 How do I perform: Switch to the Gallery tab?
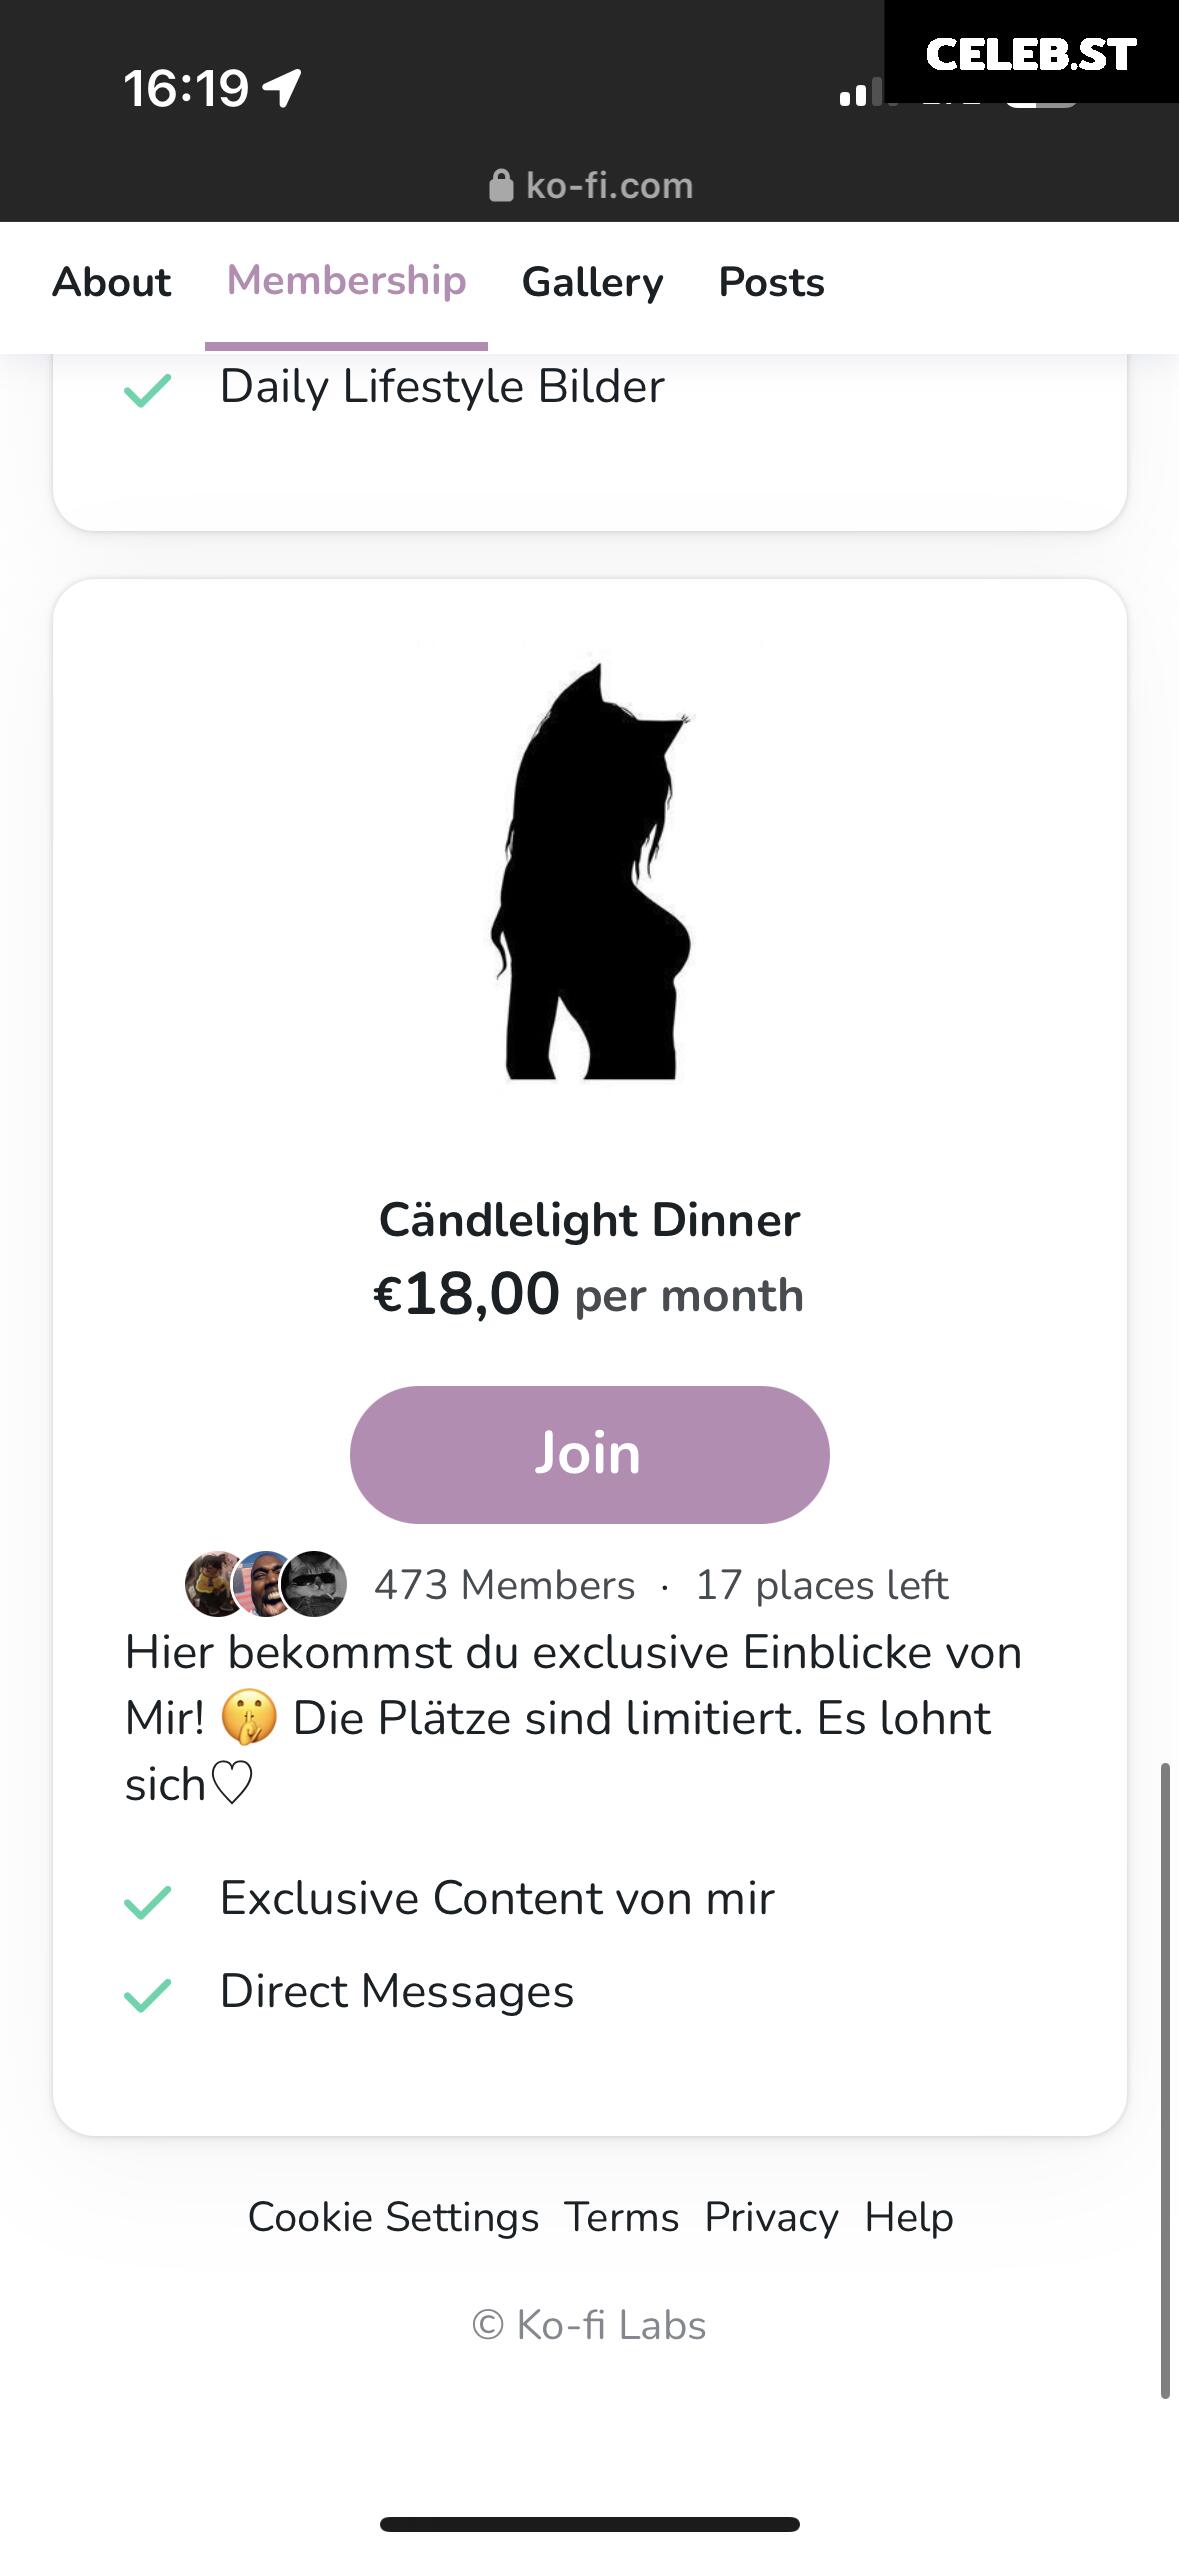point(593,282)
